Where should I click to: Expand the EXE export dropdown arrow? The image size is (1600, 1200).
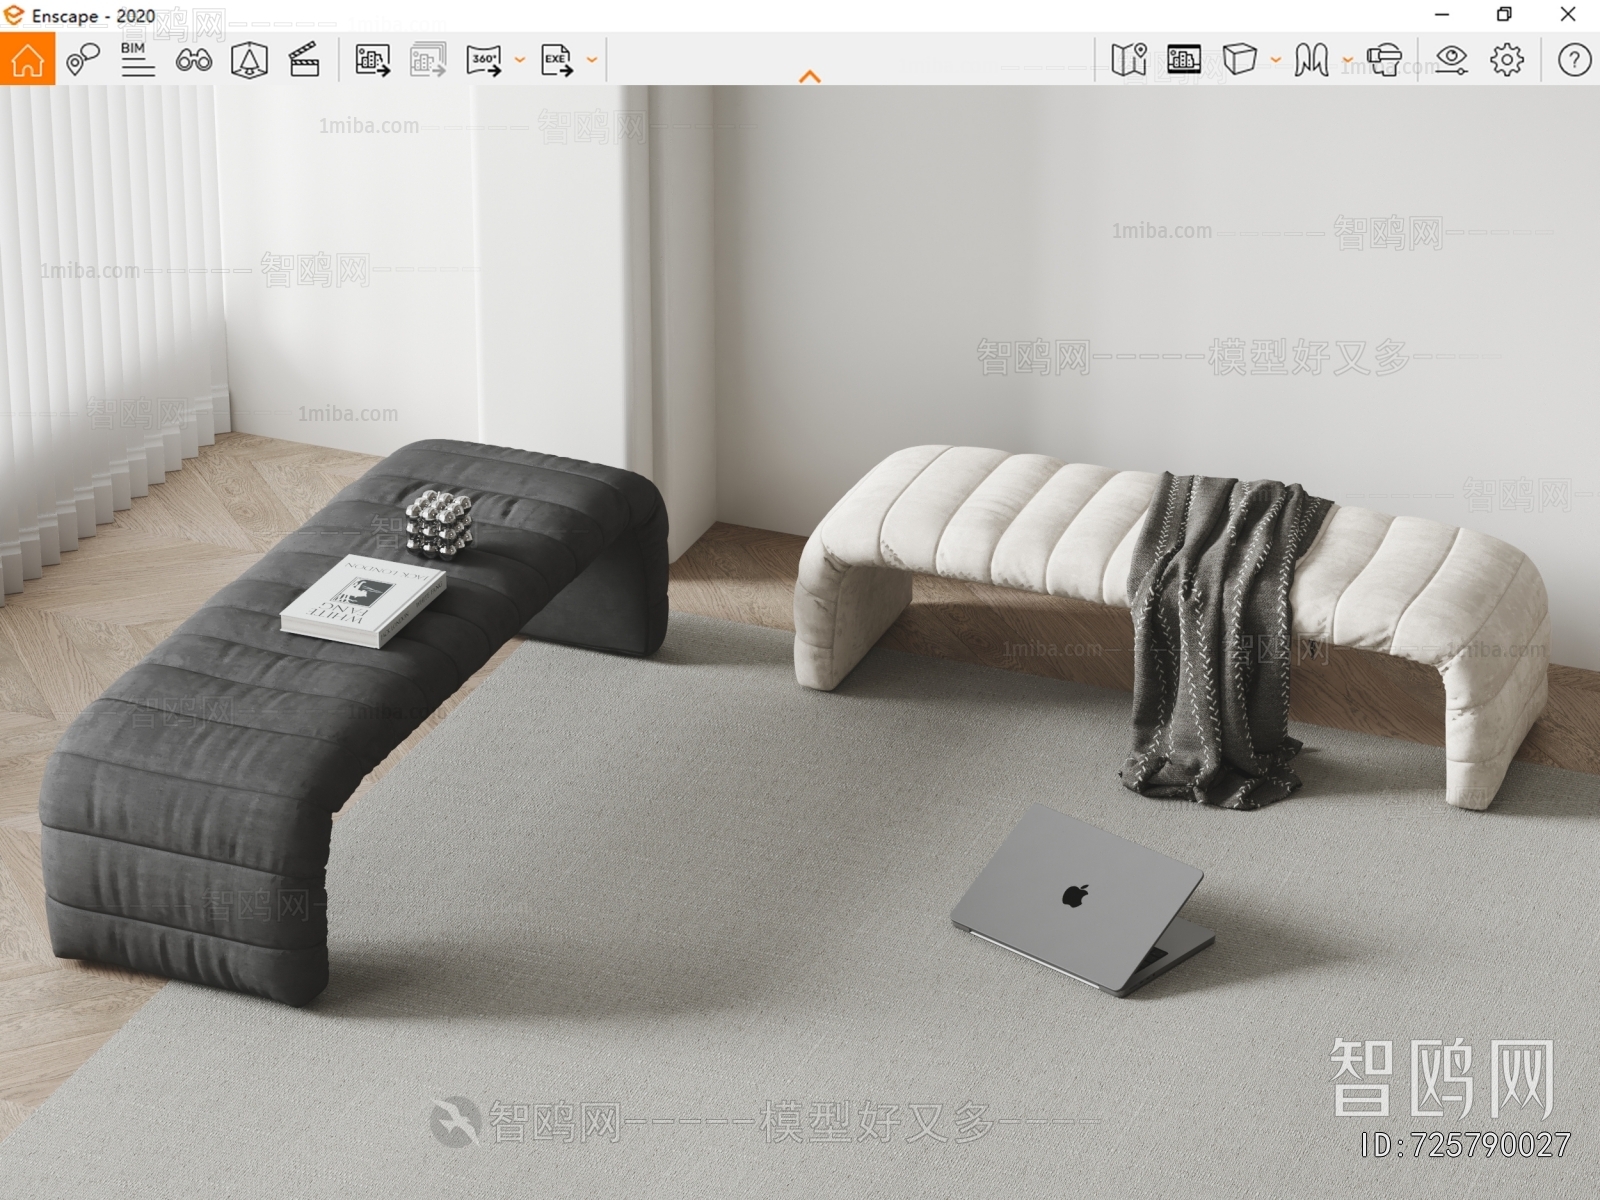tap(591, 60)
